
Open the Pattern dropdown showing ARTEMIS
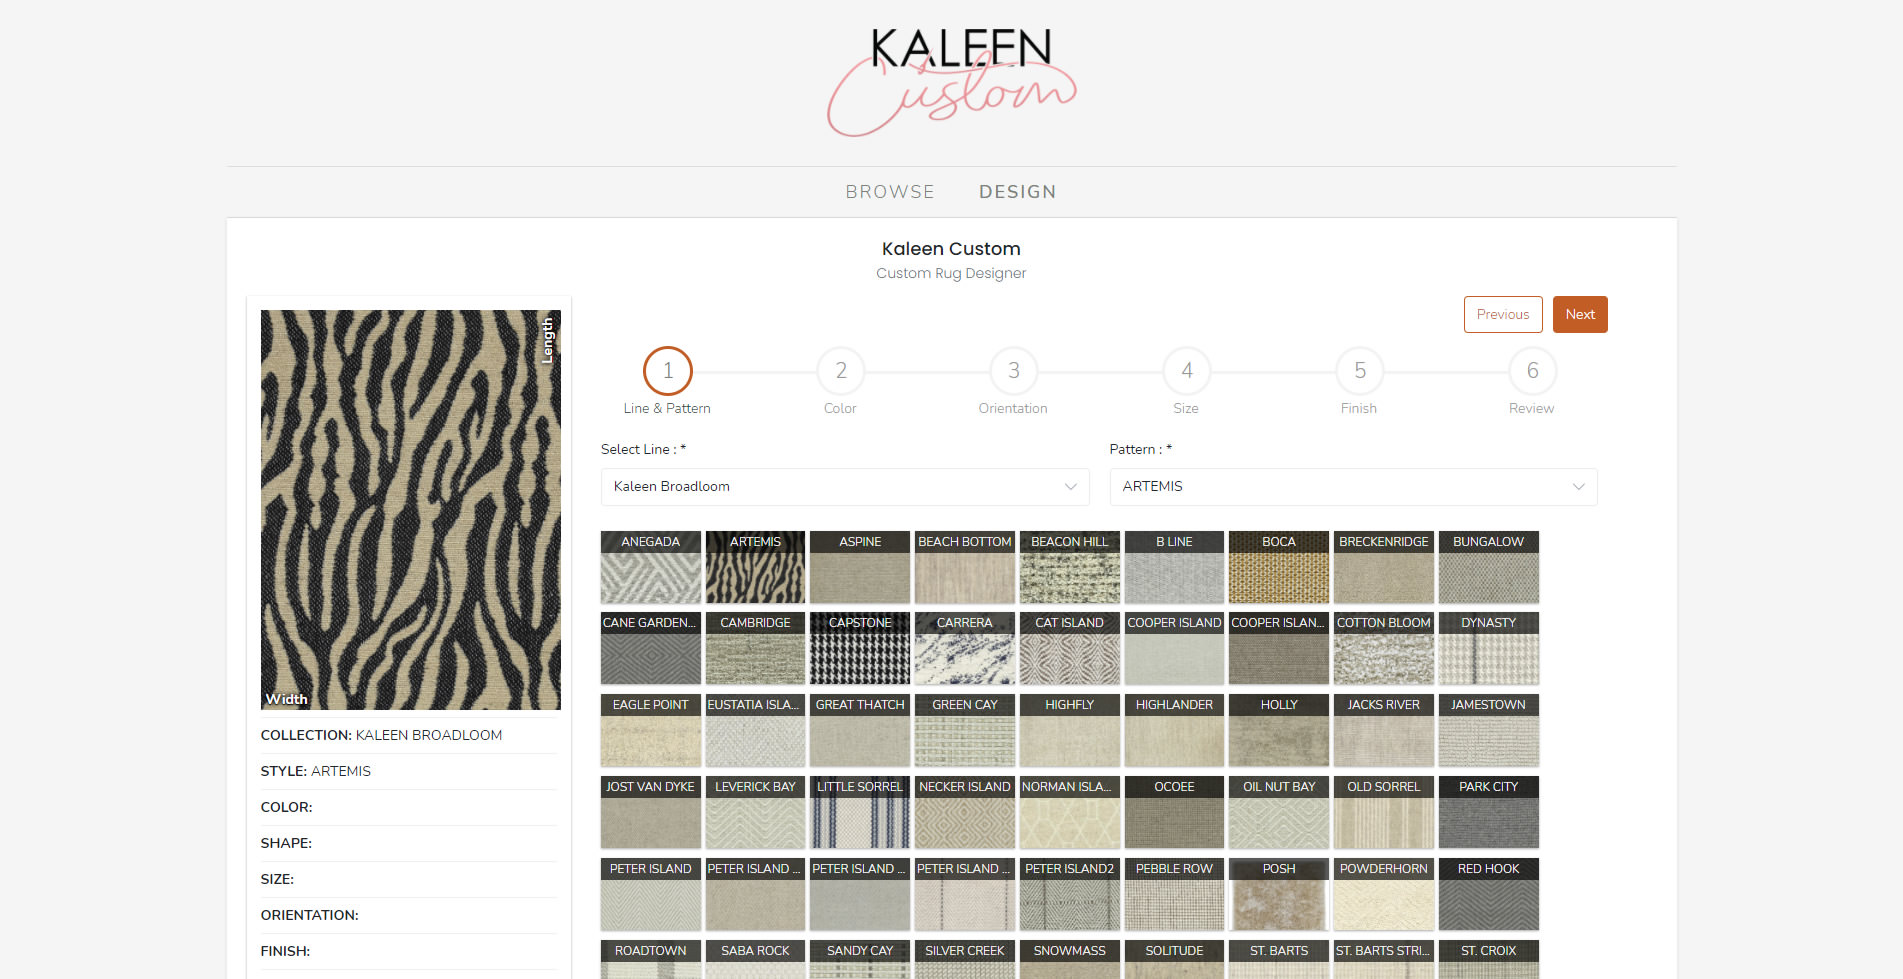(x=1353, y=487)
